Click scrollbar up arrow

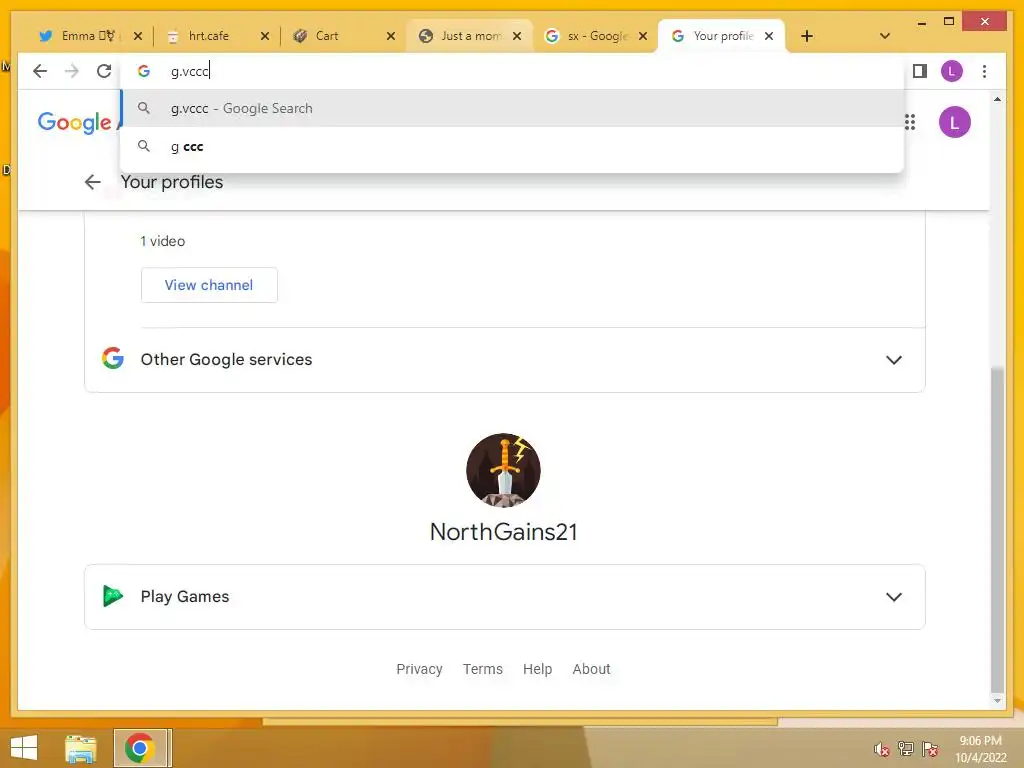997,99
